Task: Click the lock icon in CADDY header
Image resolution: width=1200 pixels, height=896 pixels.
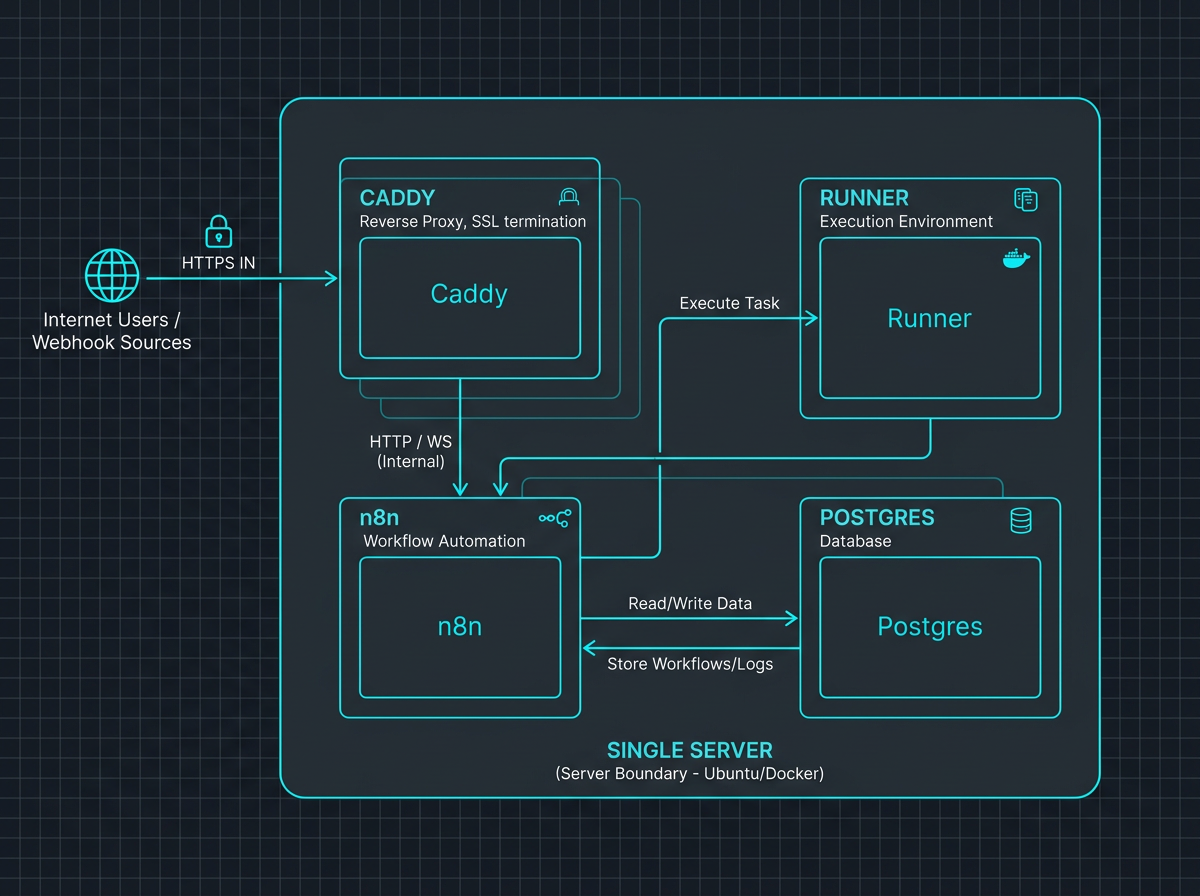Action: 569,197
